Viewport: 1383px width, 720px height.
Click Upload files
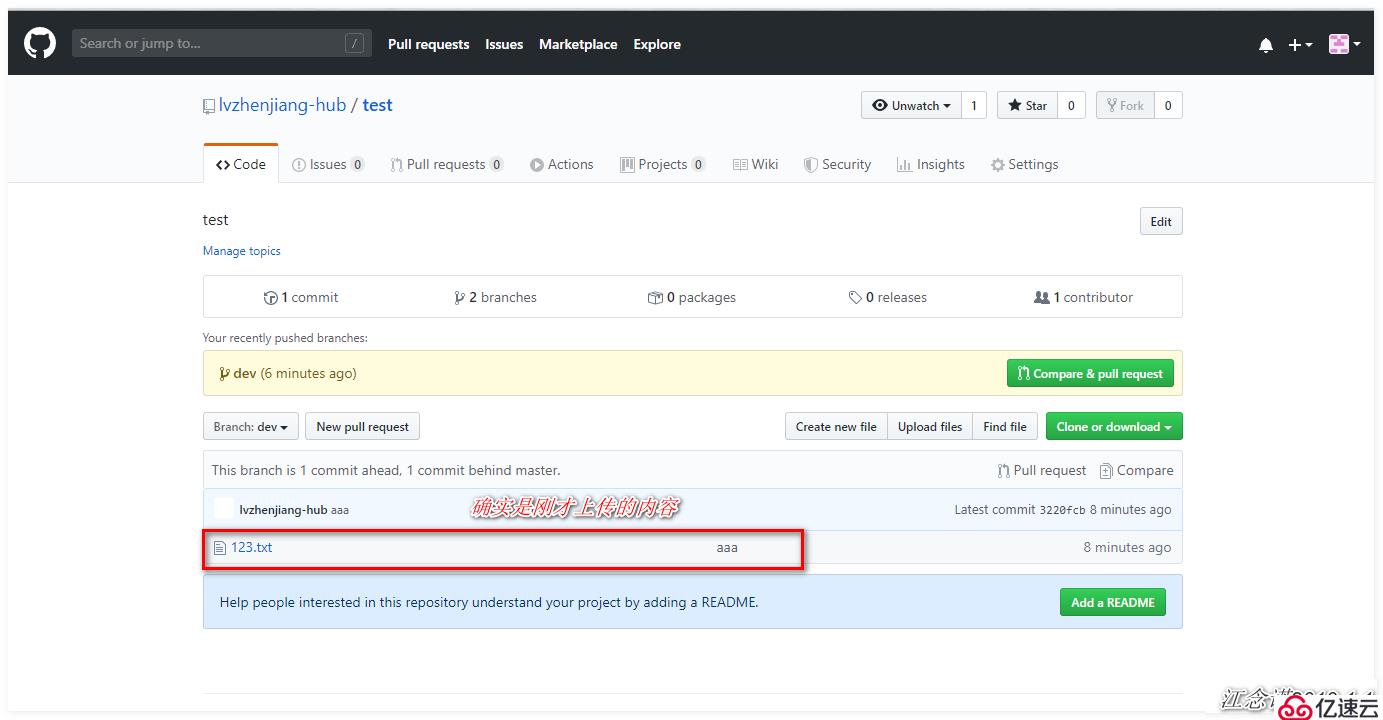[930, 426]
